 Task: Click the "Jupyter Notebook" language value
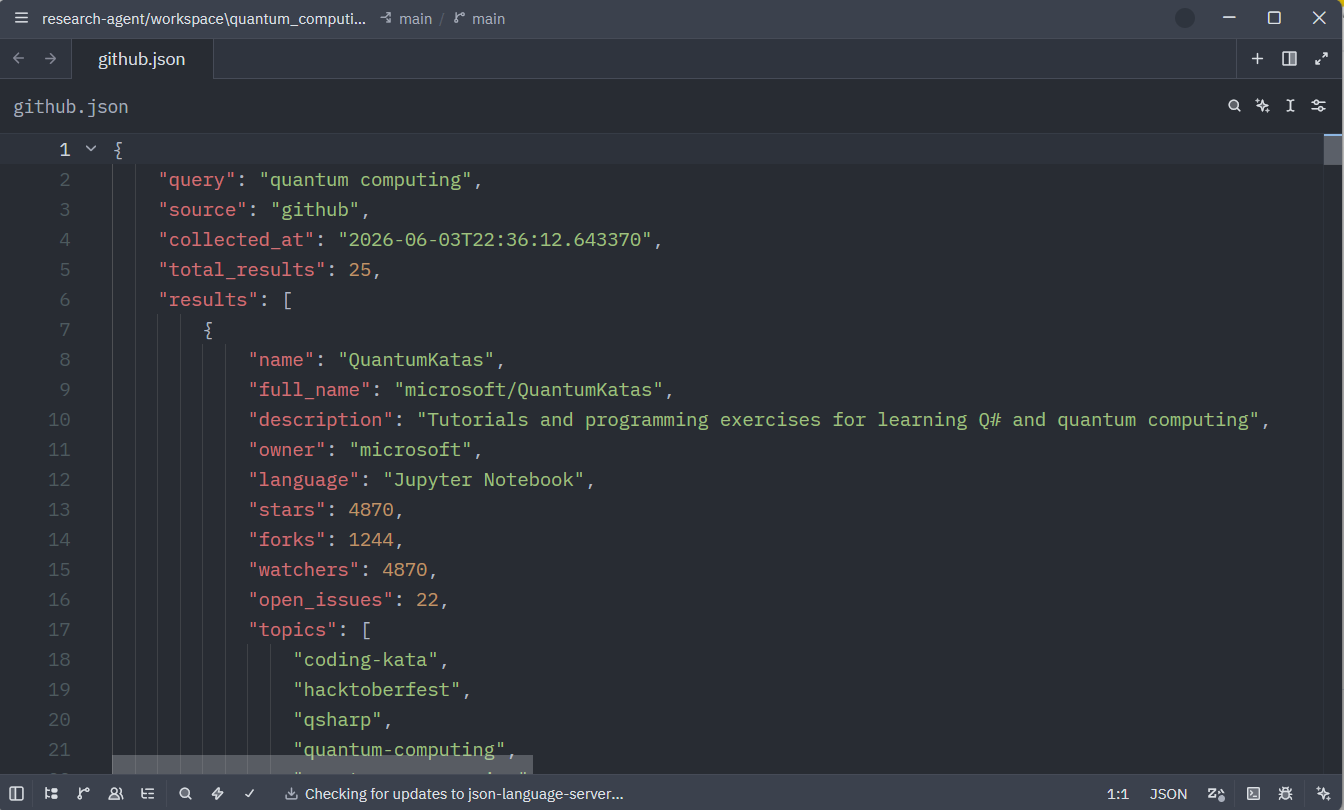point(484,480)
